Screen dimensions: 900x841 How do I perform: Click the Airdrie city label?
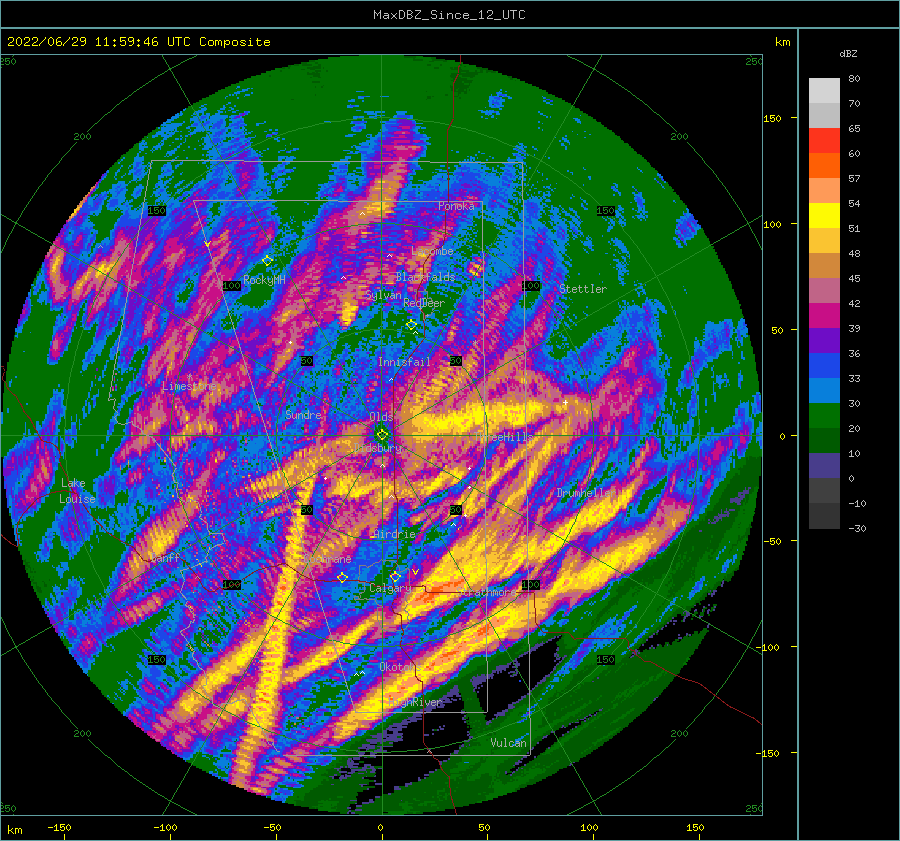point(394,534)
